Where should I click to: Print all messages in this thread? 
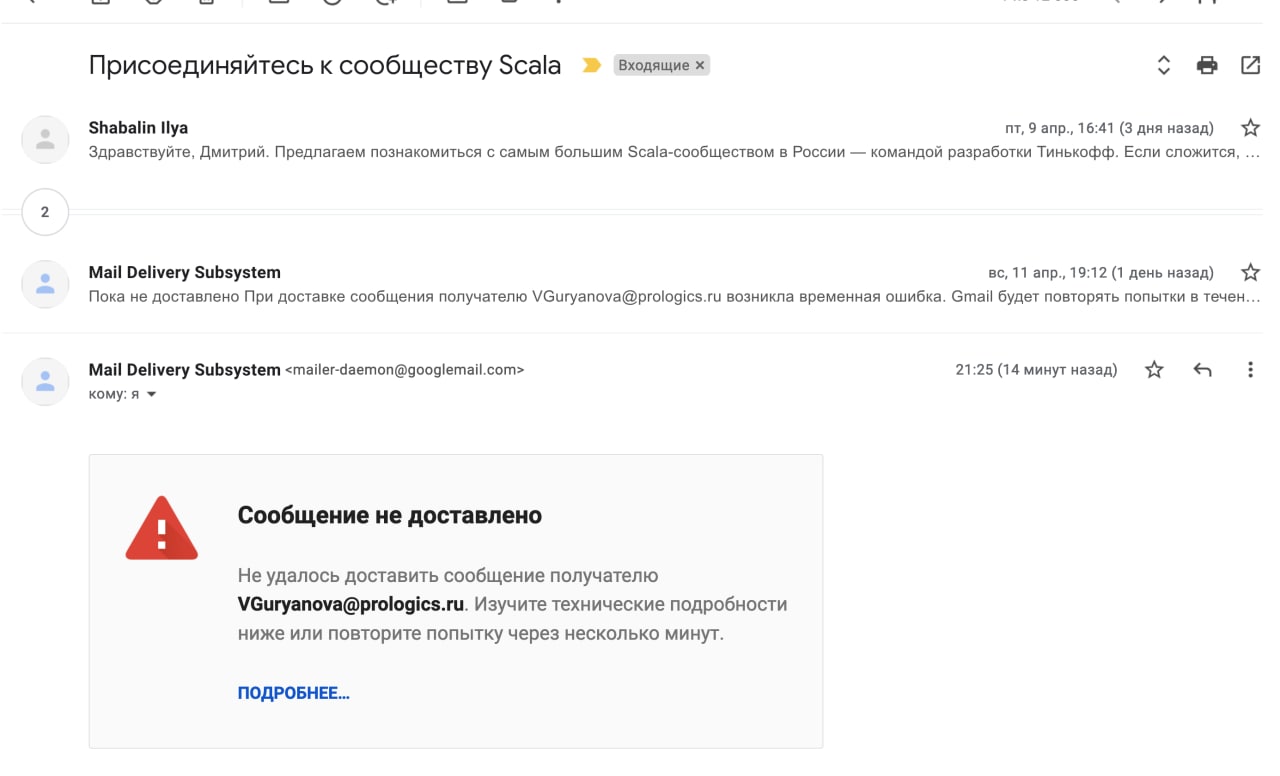[1207, 66]
